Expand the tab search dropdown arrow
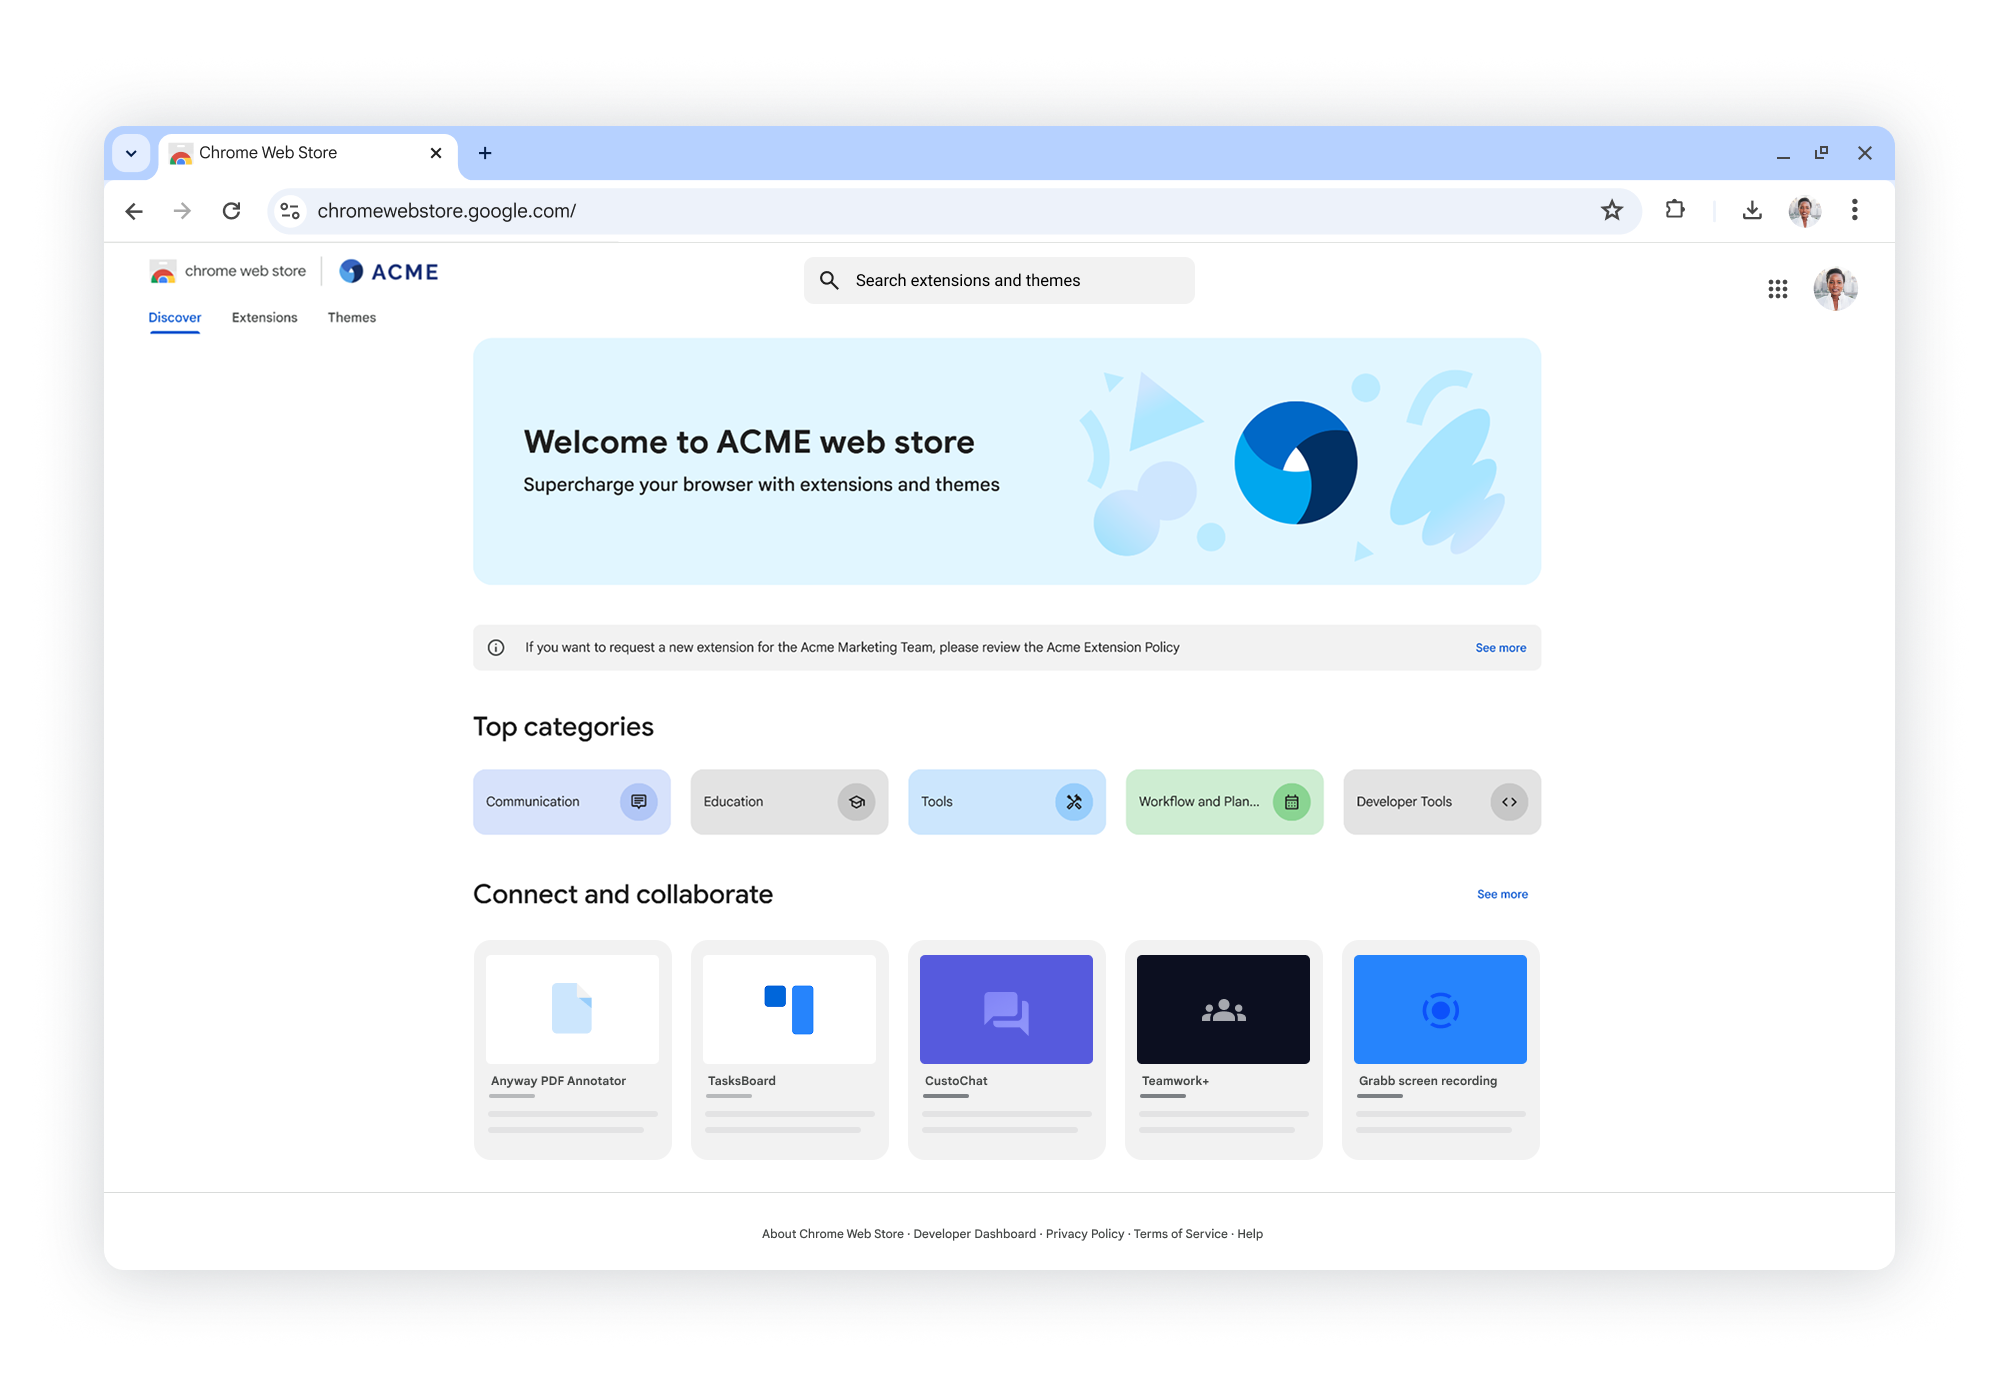Viewport: 2000px width, 1396px height. pos(131,153)
